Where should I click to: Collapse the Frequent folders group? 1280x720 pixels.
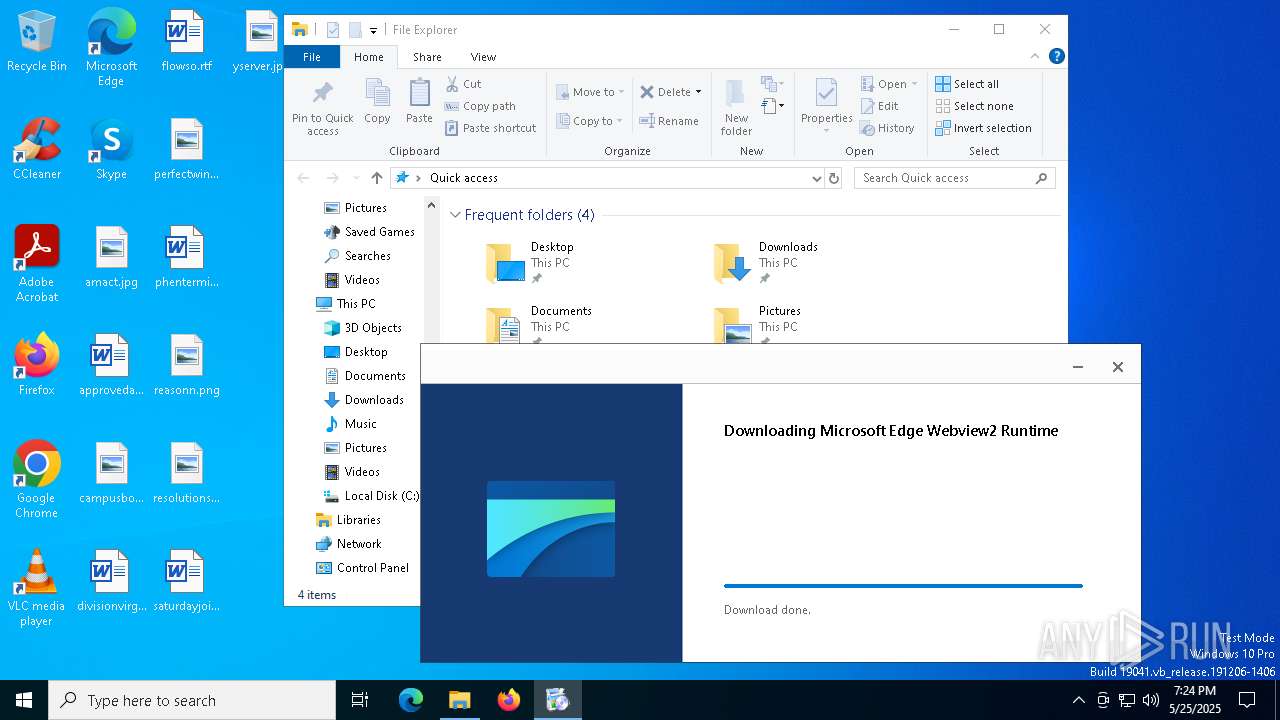pyautogui.click(x=455, y=215)
